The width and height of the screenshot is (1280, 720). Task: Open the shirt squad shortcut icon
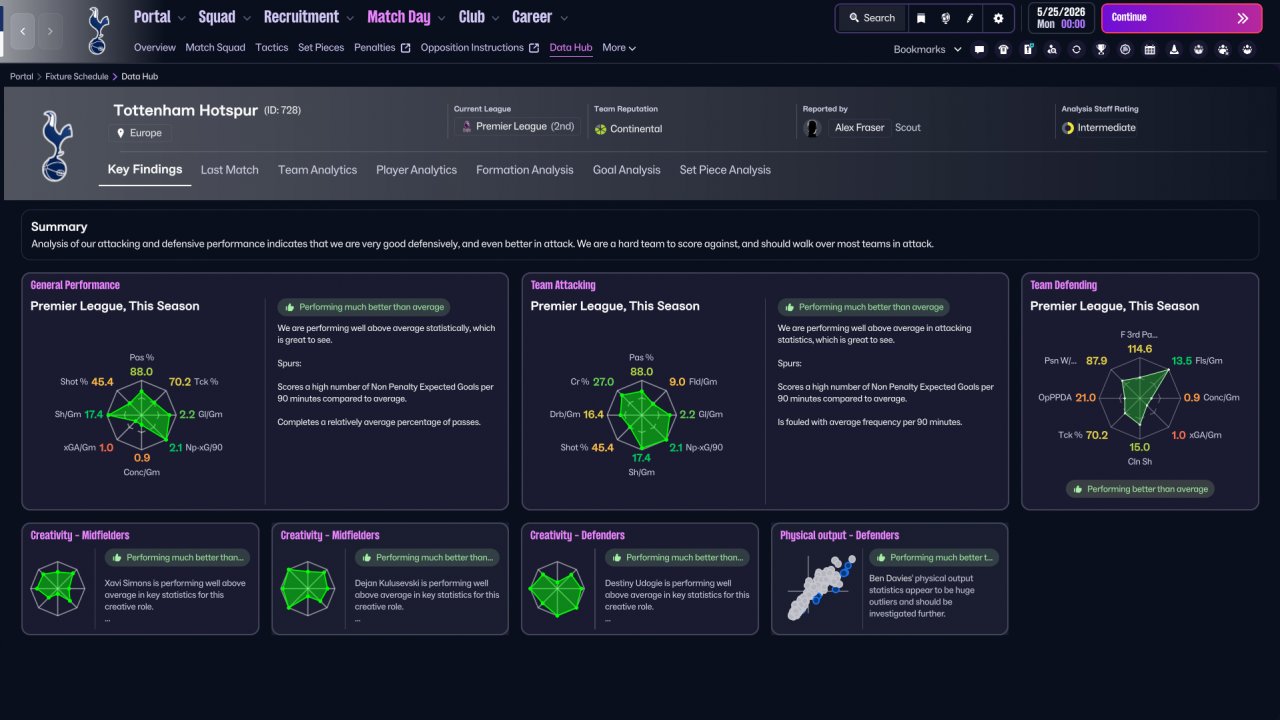point(1004,49)
